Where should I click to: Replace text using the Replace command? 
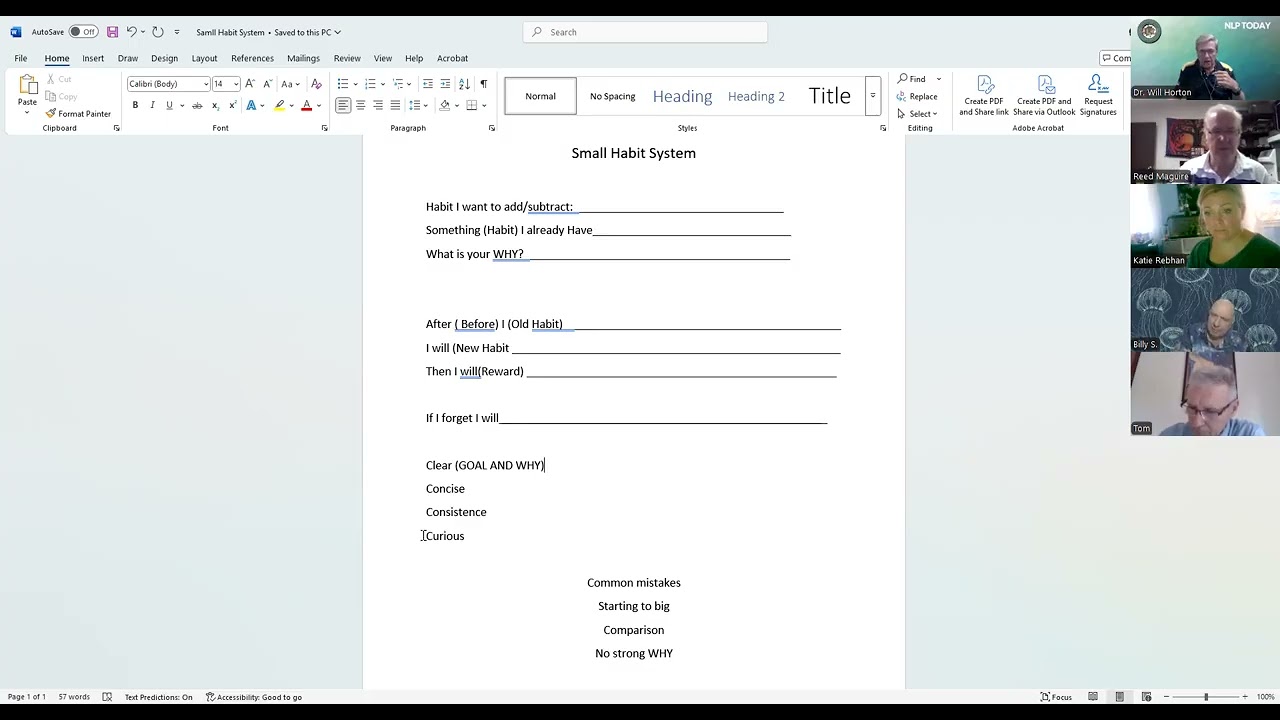pyautogui.click(x=917, y=97)
